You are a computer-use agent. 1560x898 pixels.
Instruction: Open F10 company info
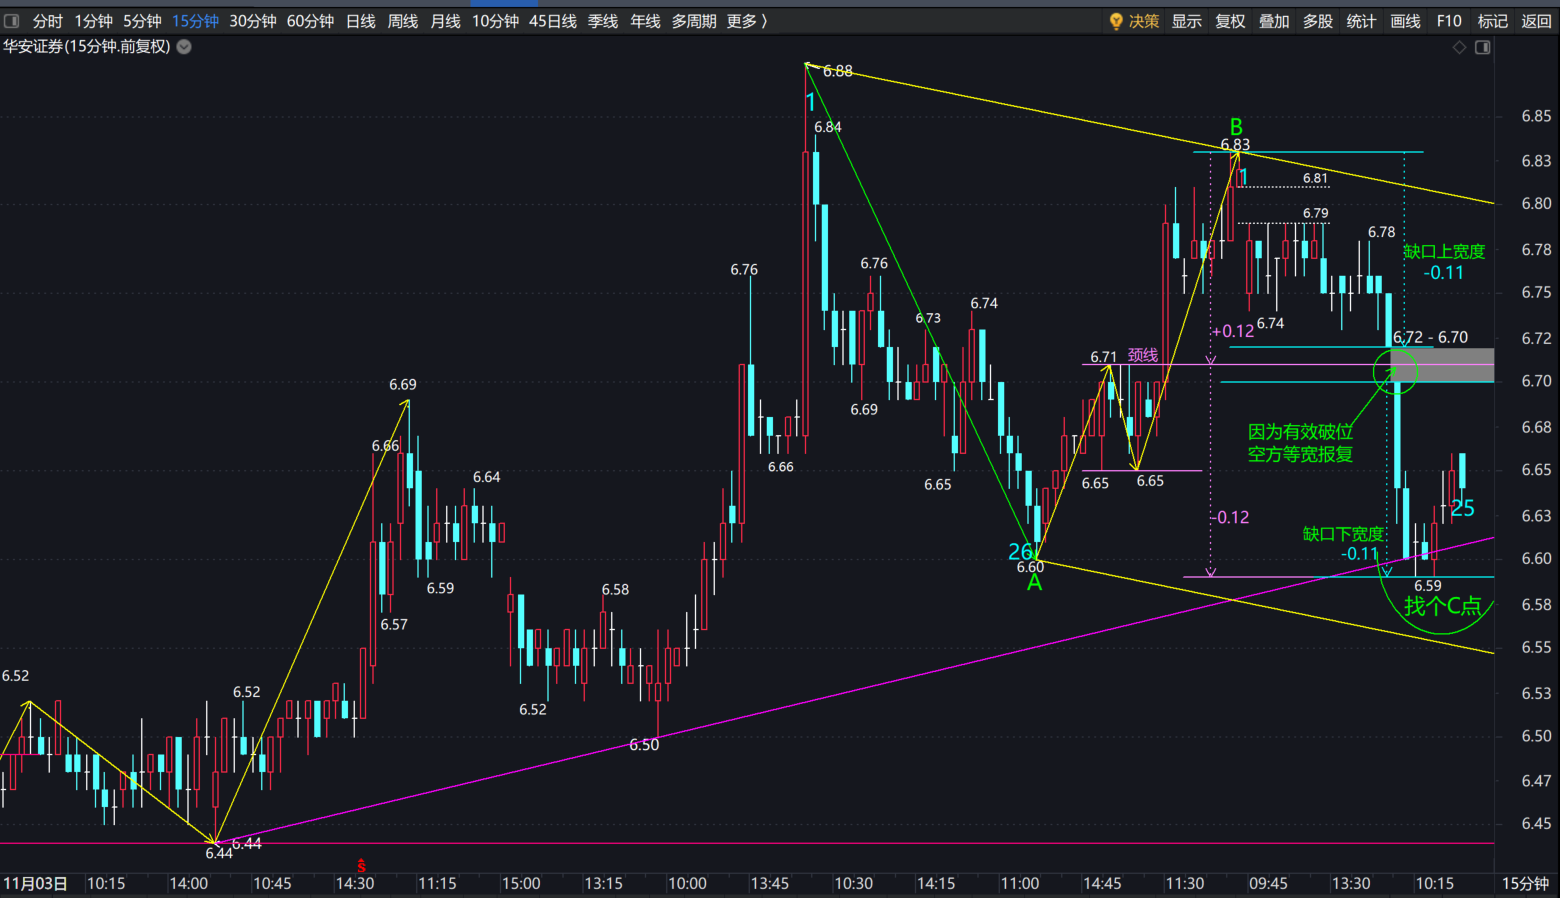click(1449, 21)
